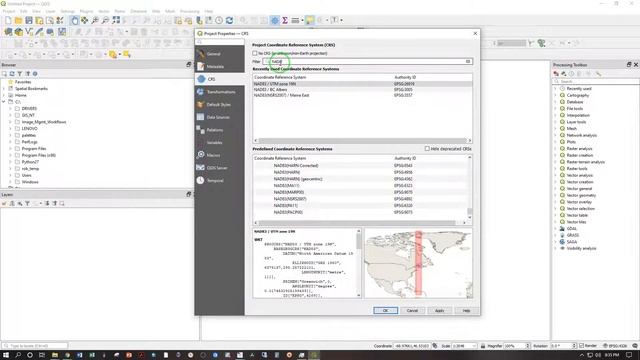Open the Temporal Controller clock icon

point(219,20)
